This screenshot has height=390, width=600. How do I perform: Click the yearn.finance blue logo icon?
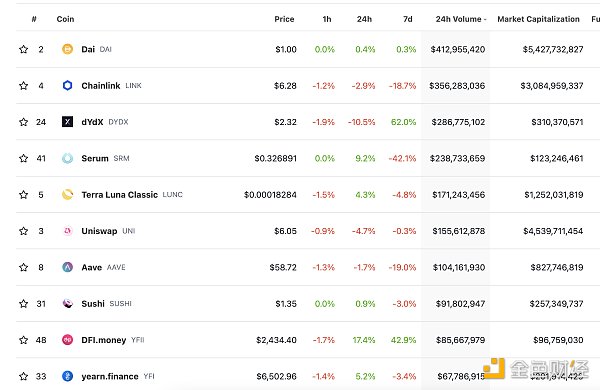[x=67, y=376]
